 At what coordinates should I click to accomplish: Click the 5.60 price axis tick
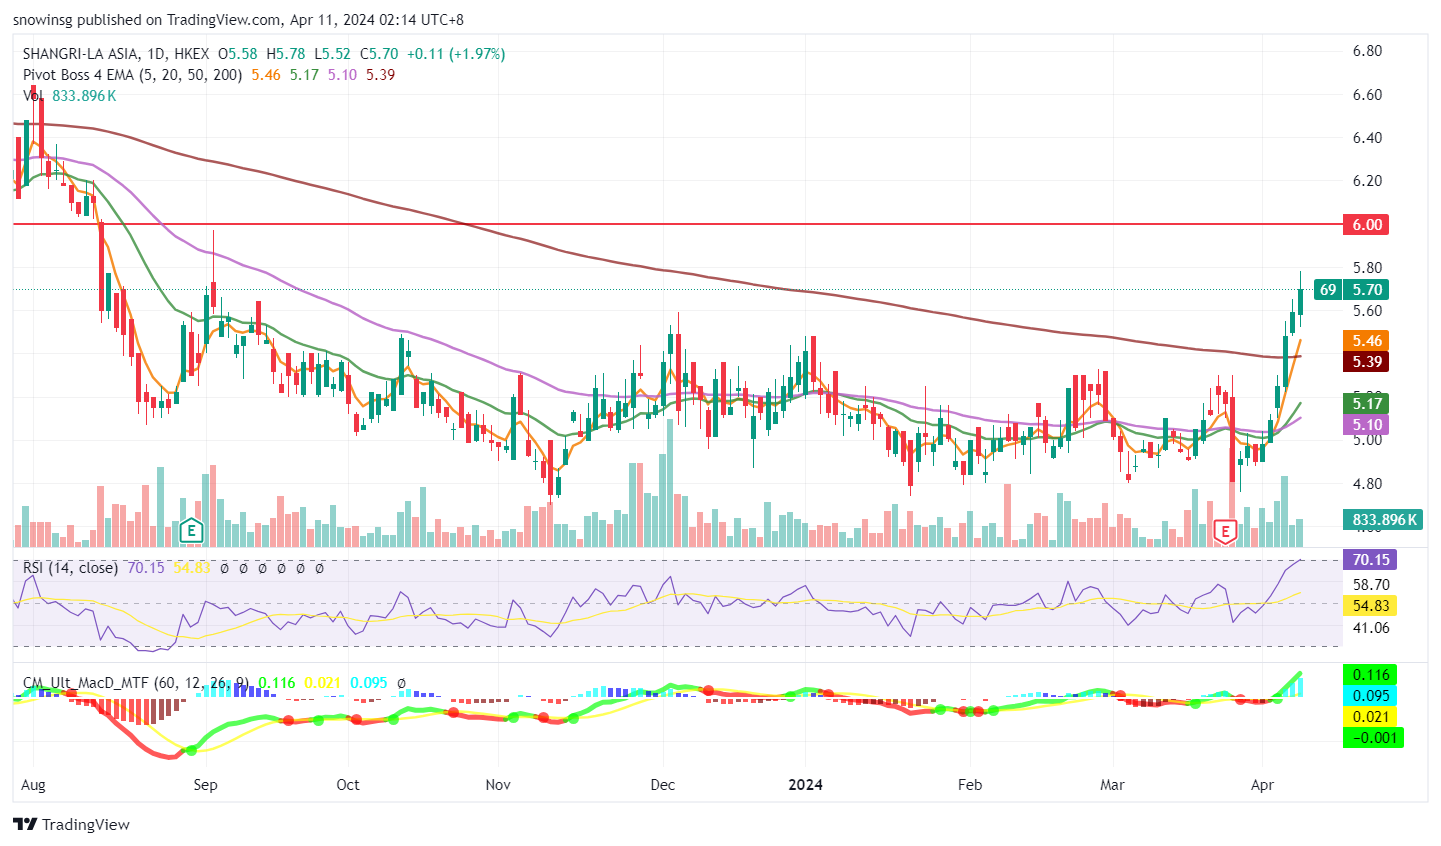(1367, 311)
